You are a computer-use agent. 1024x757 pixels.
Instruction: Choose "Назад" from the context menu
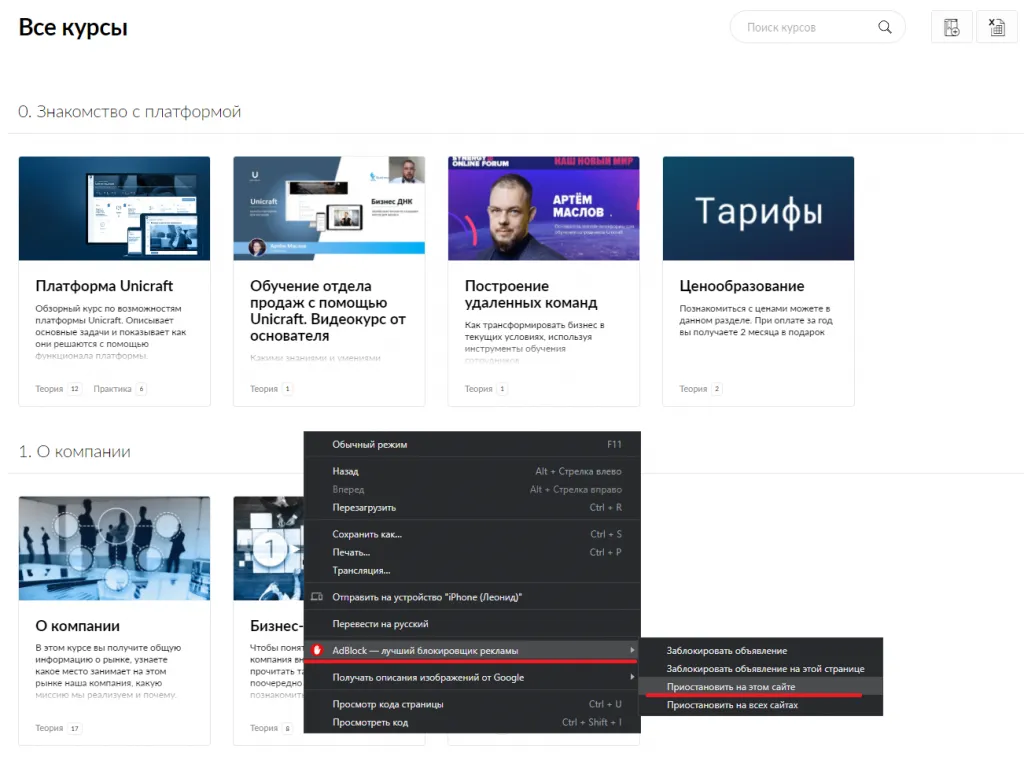tap(472, 471)
